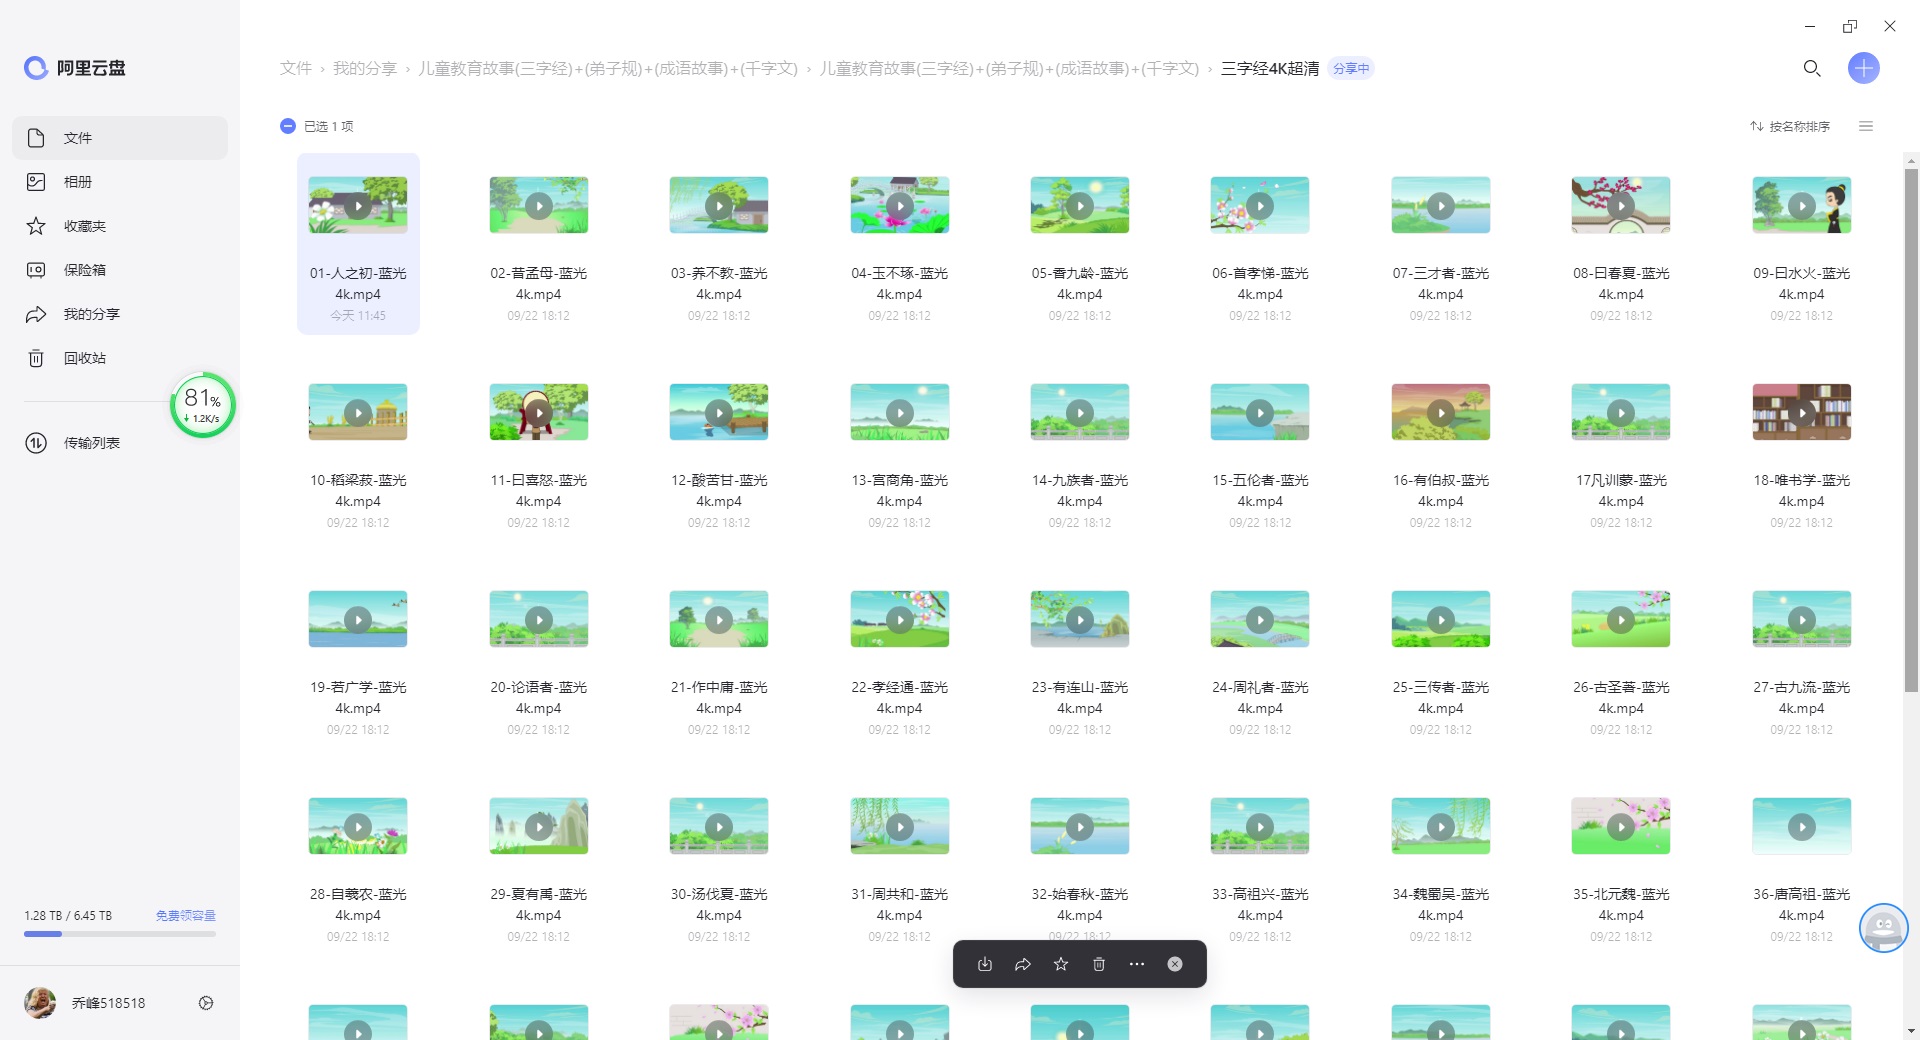Play 01-人之初-蓝光4k.mp4 thumbnail
The height and width of the screenshot is (1040, 1920).
click(358, 205)
